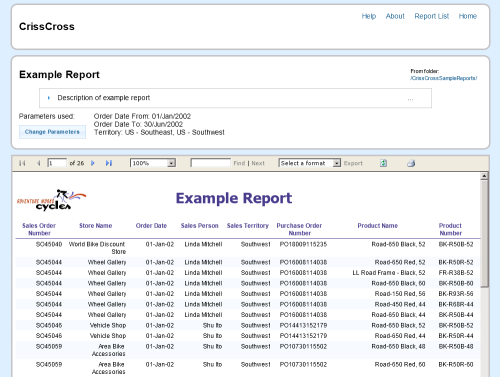
Task: Click Road-650 Black, 60 product cell
Action: pos(399,283)
